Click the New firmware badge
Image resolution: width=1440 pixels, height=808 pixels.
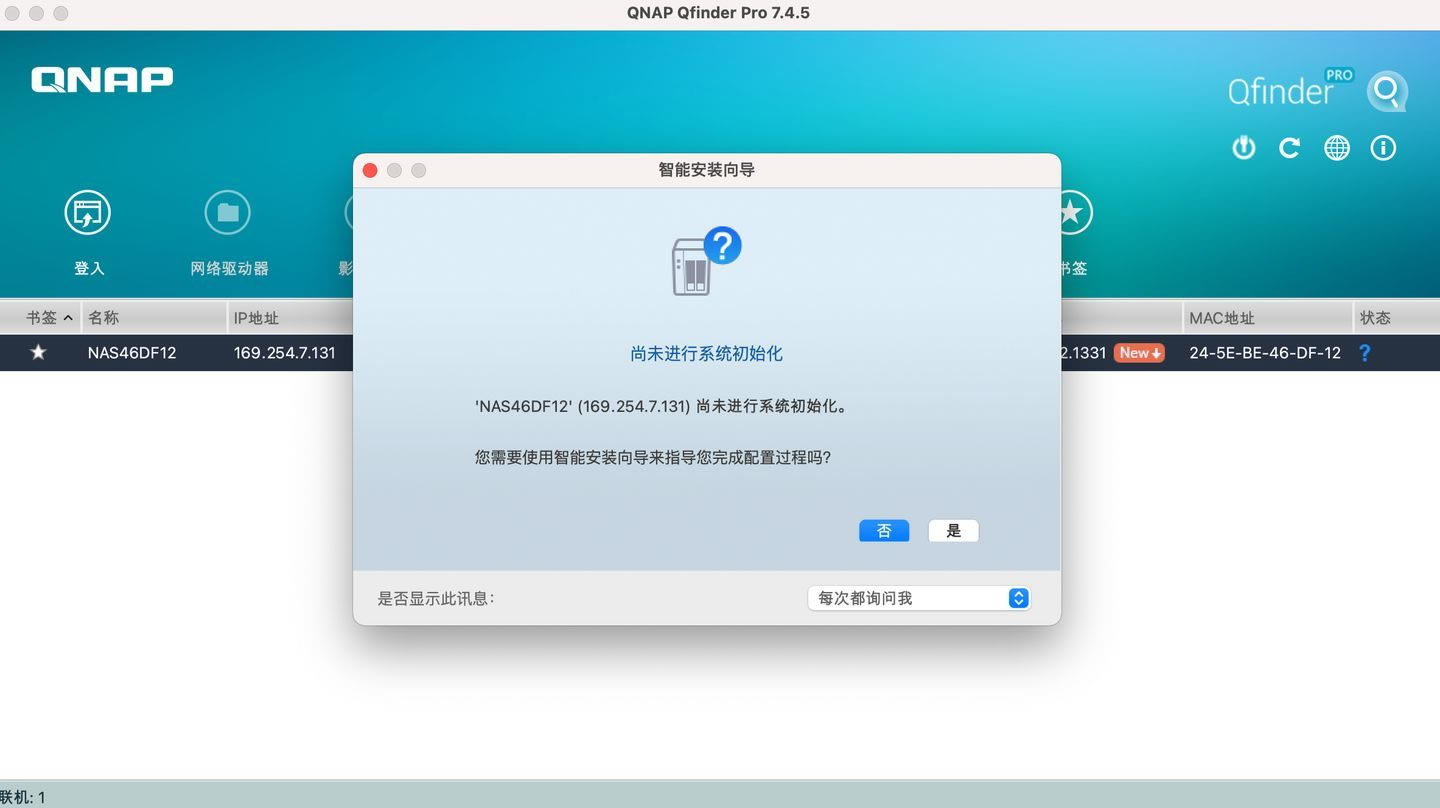pyautogui.click(x=1139, y=353)
